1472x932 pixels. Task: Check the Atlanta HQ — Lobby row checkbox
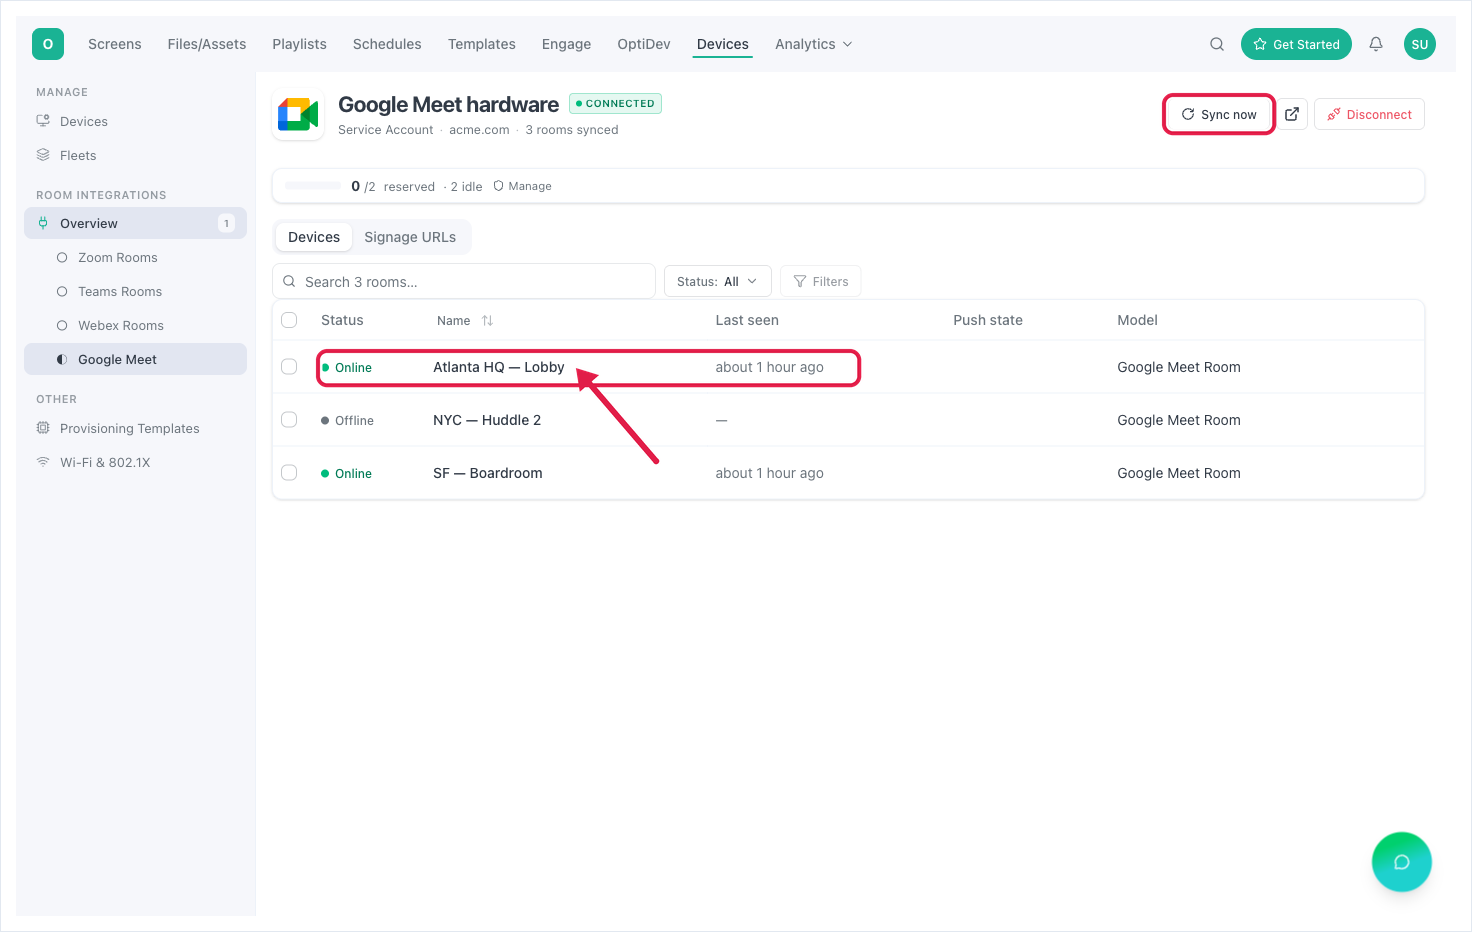289,367
